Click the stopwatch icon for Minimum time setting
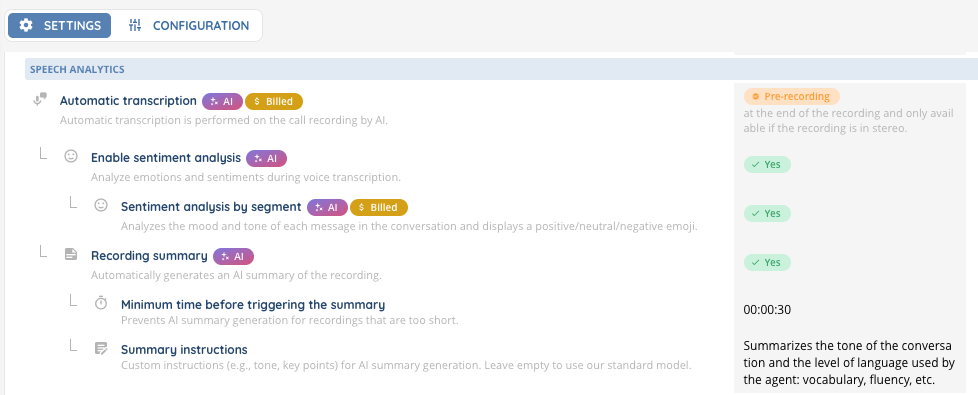 (101, 303)
